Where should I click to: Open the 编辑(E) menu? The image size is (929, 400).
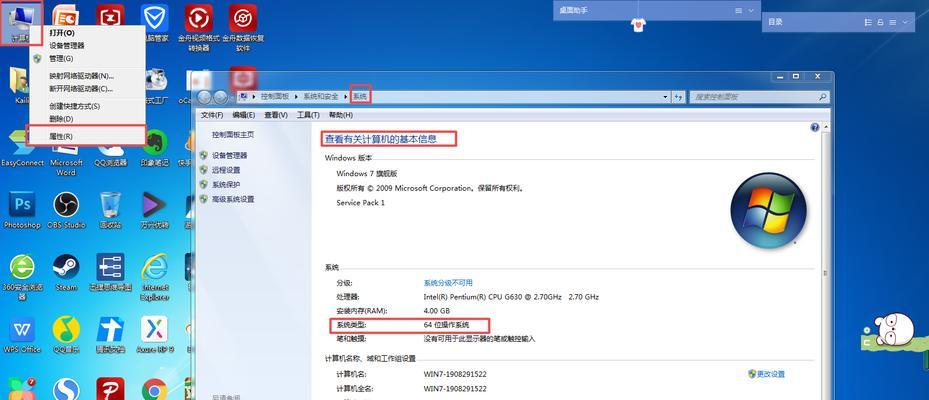coord(244,115)
